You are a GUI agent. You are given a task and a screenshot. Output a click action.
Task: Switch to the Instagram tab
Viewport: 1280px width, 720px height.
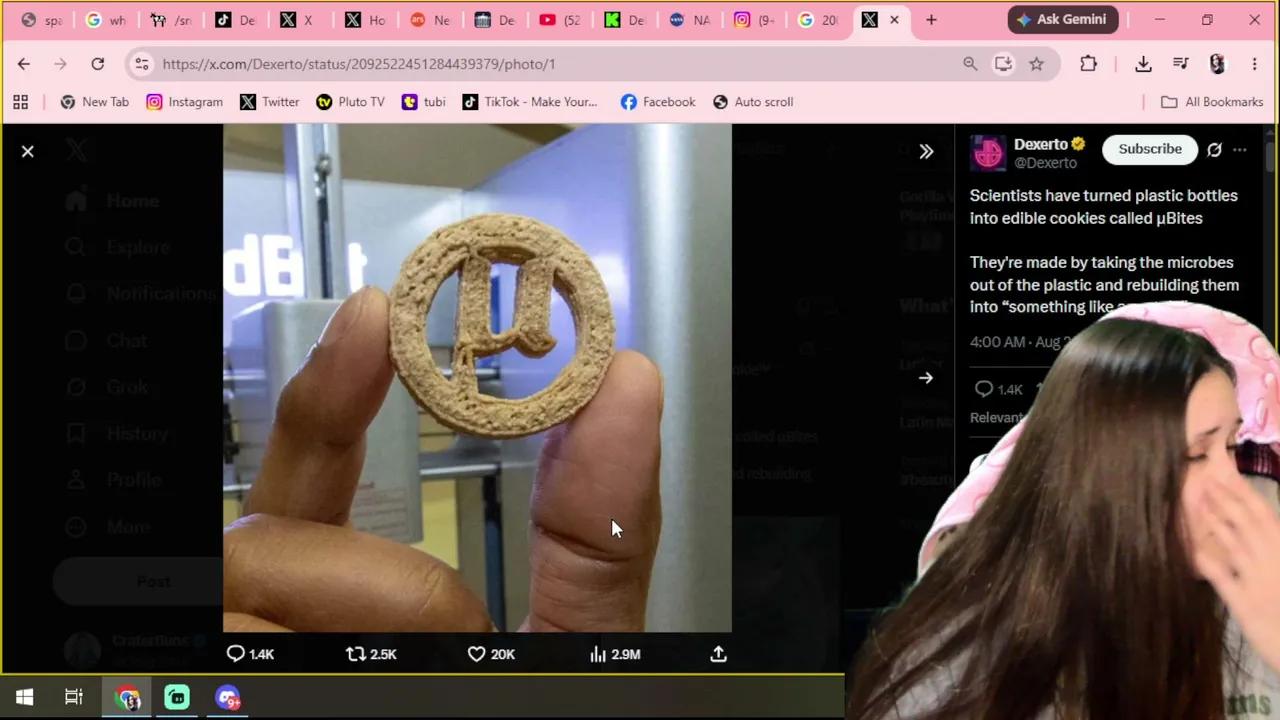pos(754,20)
